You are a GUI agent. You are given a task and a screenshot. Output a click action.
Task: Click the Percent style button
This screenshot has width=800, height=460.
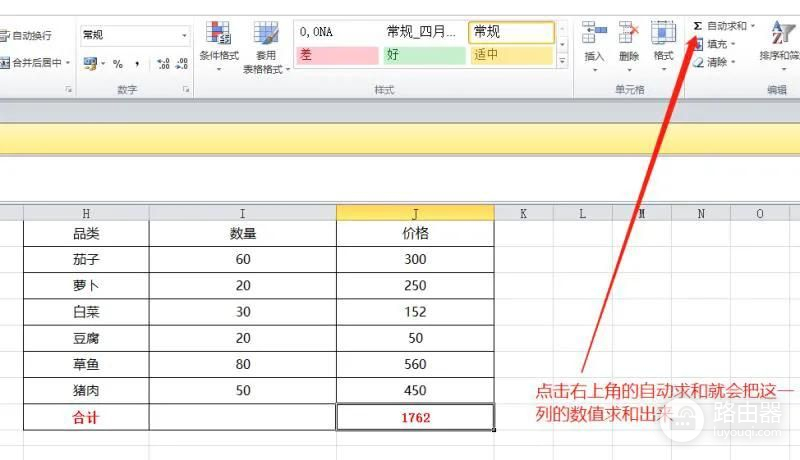click(x=118, y=64)
